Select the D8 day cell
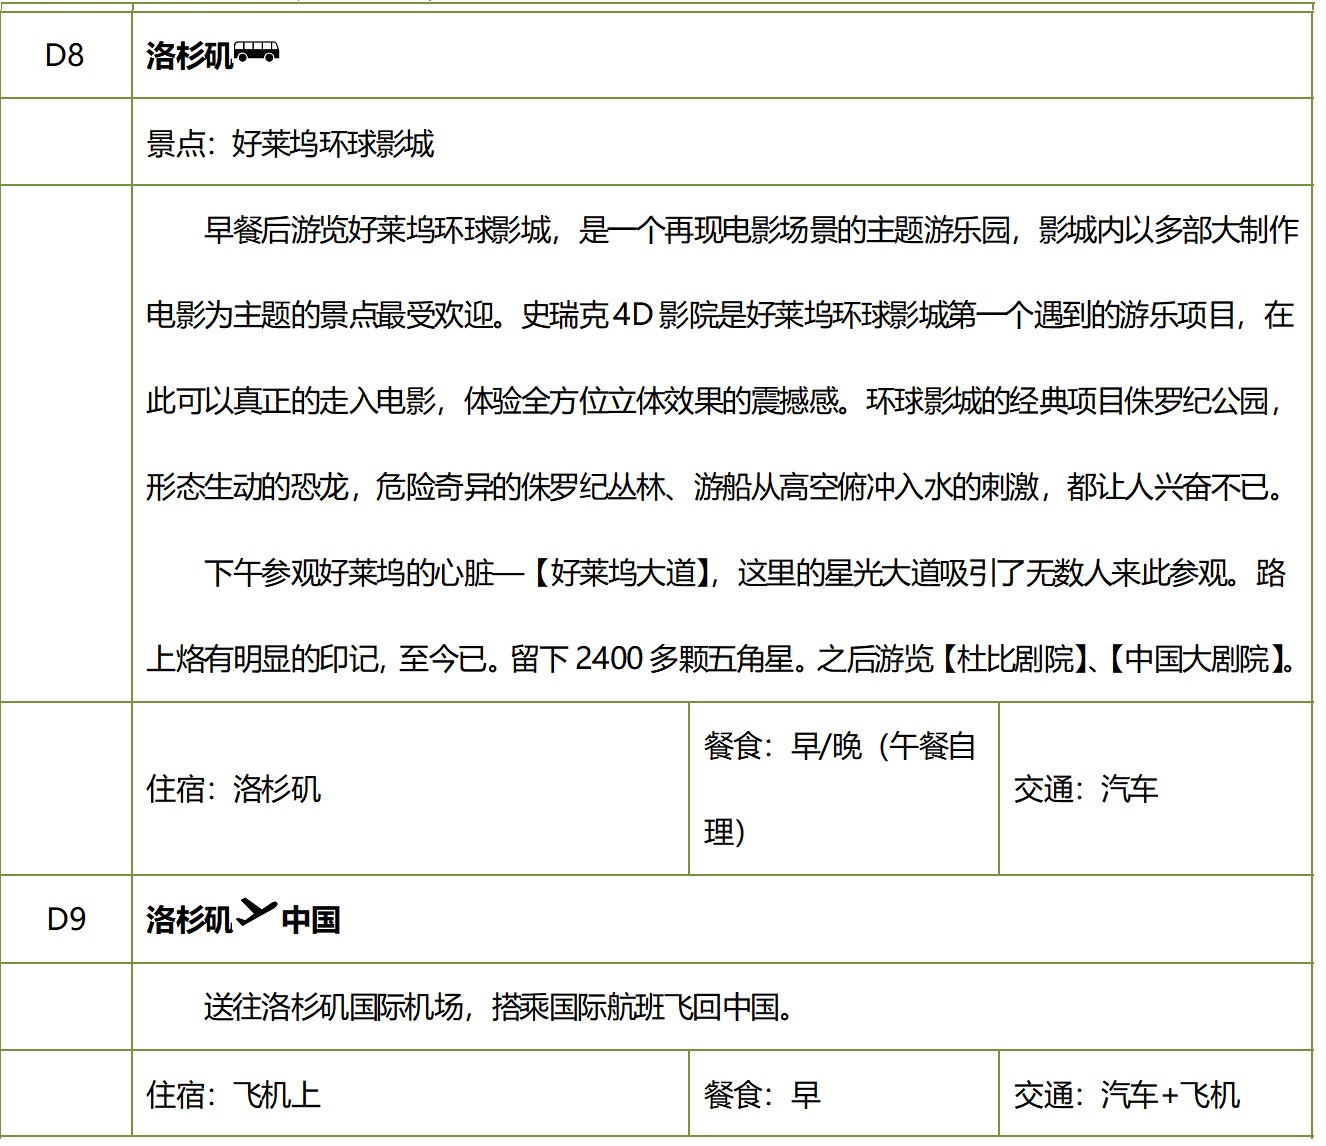 point(65,55)
